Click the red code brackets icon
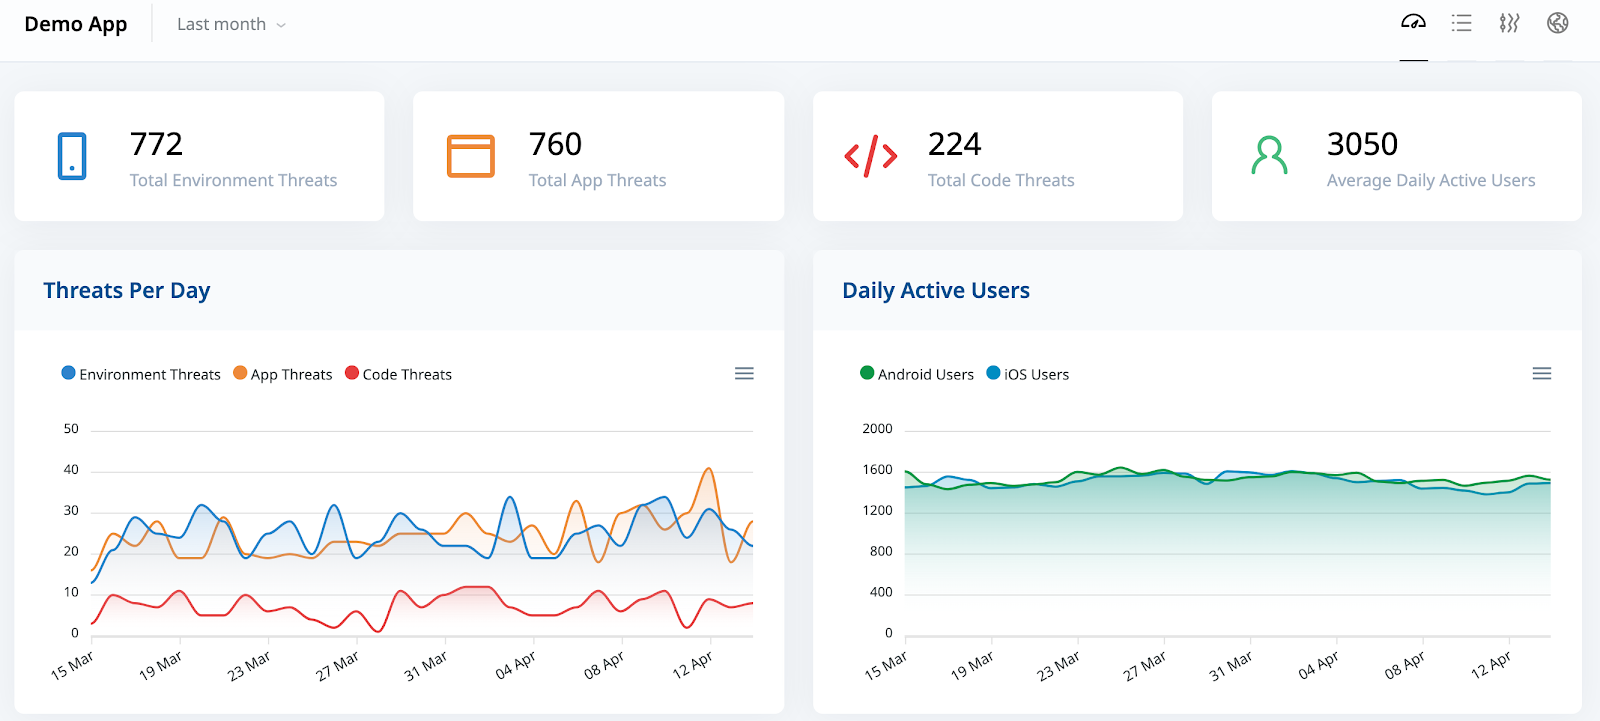Image resolution: width=1600 pixels, height=721 pixels. click(871, 156)
